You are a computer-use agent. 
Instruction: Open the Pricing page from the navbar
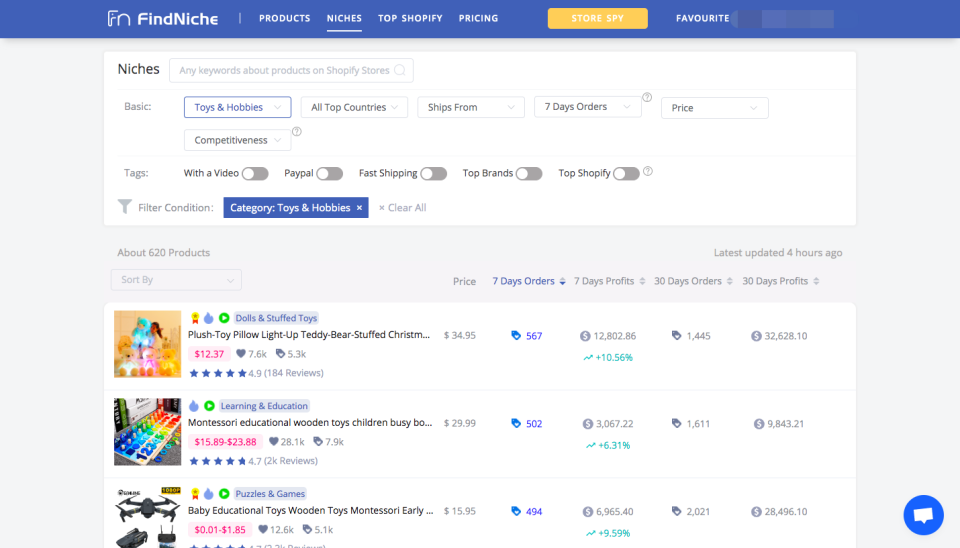[478, 19]
